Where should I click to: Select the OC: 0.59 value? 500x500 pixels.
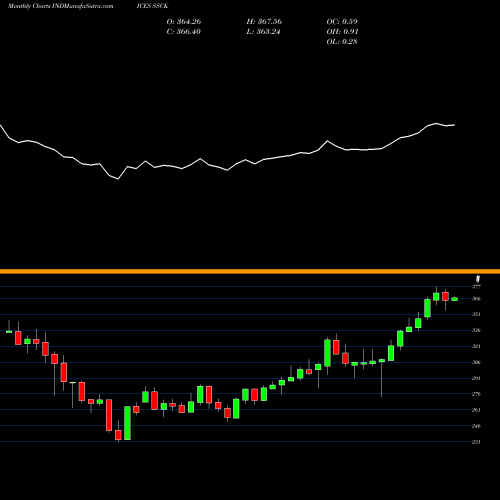pos(342,22)
